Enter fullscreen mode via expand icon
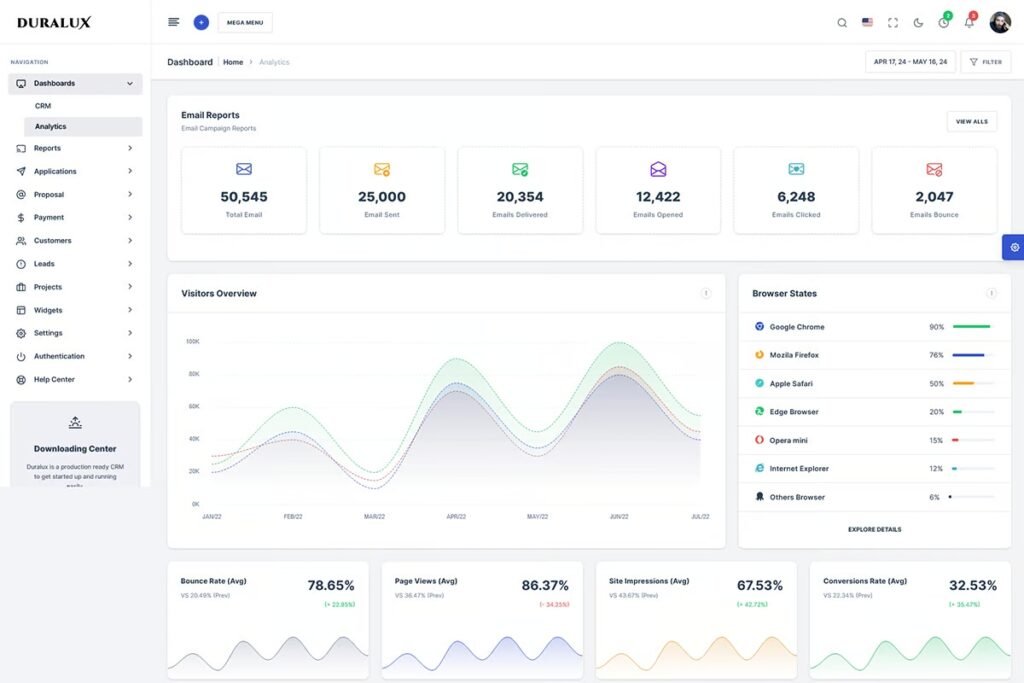This screenshot has width=1024, height=683. click(x=893, y=23)
